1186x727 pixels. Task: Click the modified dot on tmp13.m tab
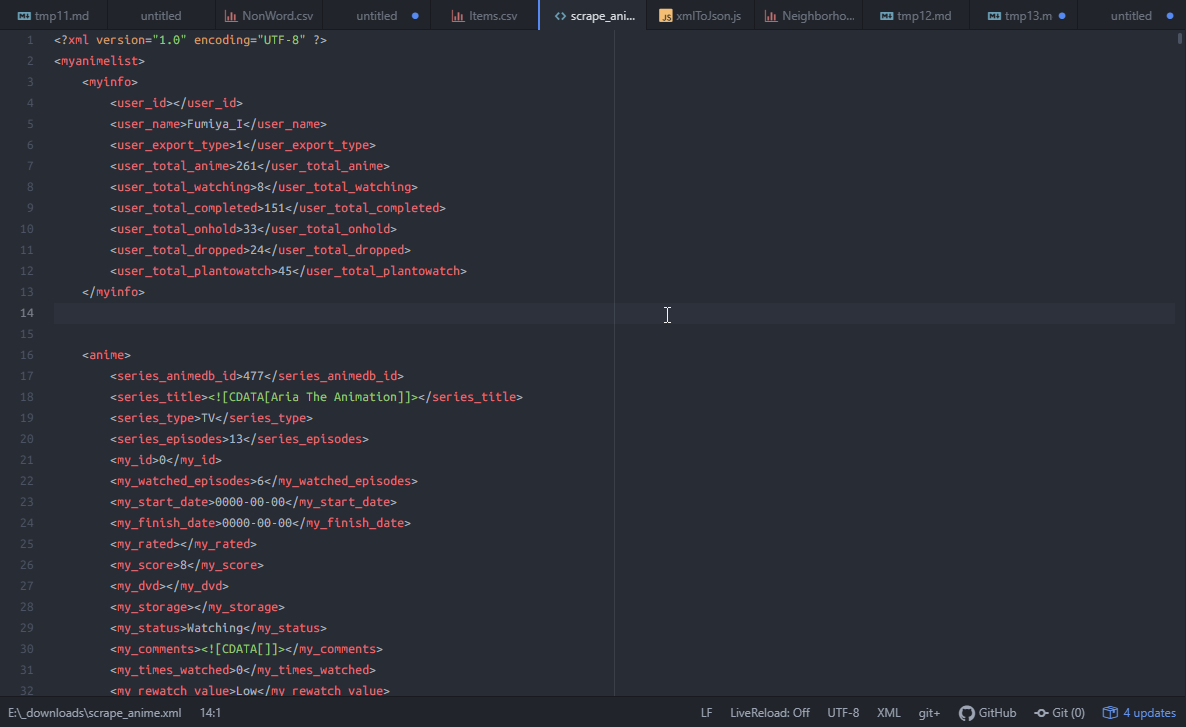[1062, 16]
